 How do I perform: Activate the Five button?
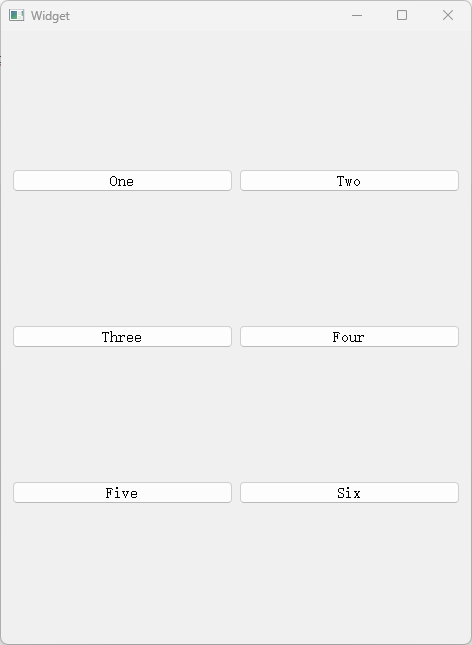pyautogui.click(x=122, y=492)
